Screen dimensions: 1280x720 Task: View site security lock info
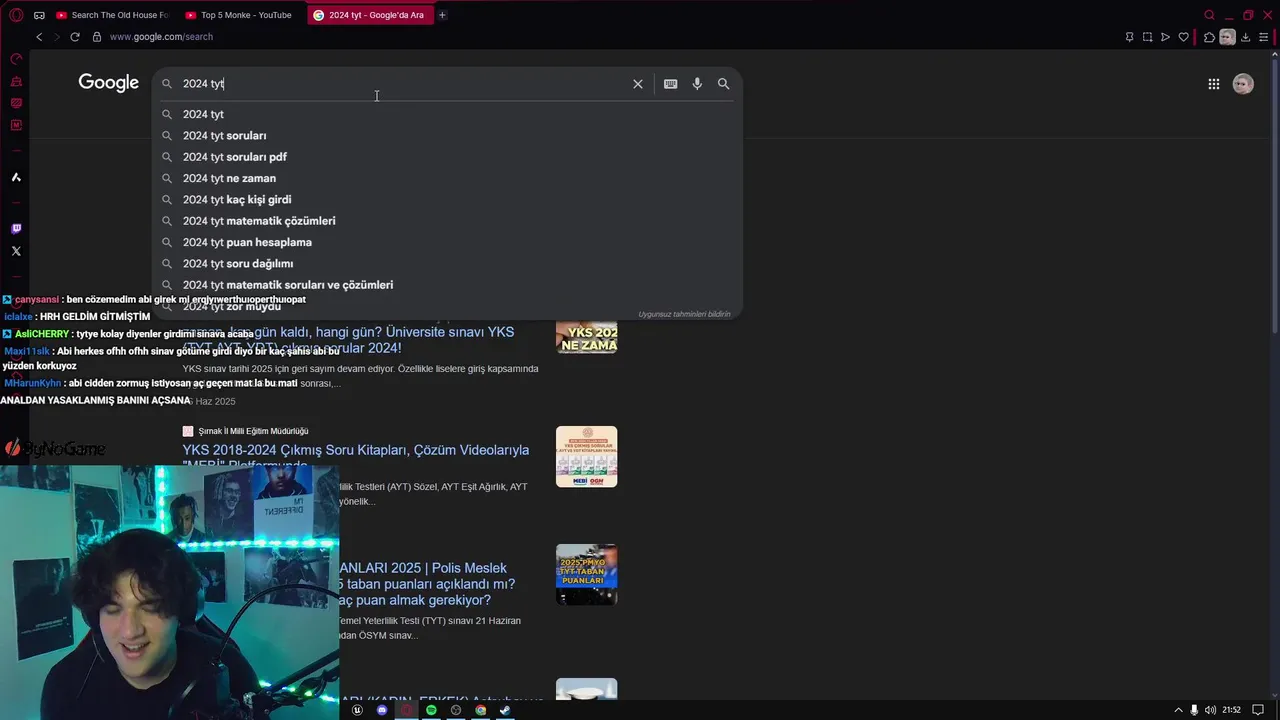coord(97,37)
